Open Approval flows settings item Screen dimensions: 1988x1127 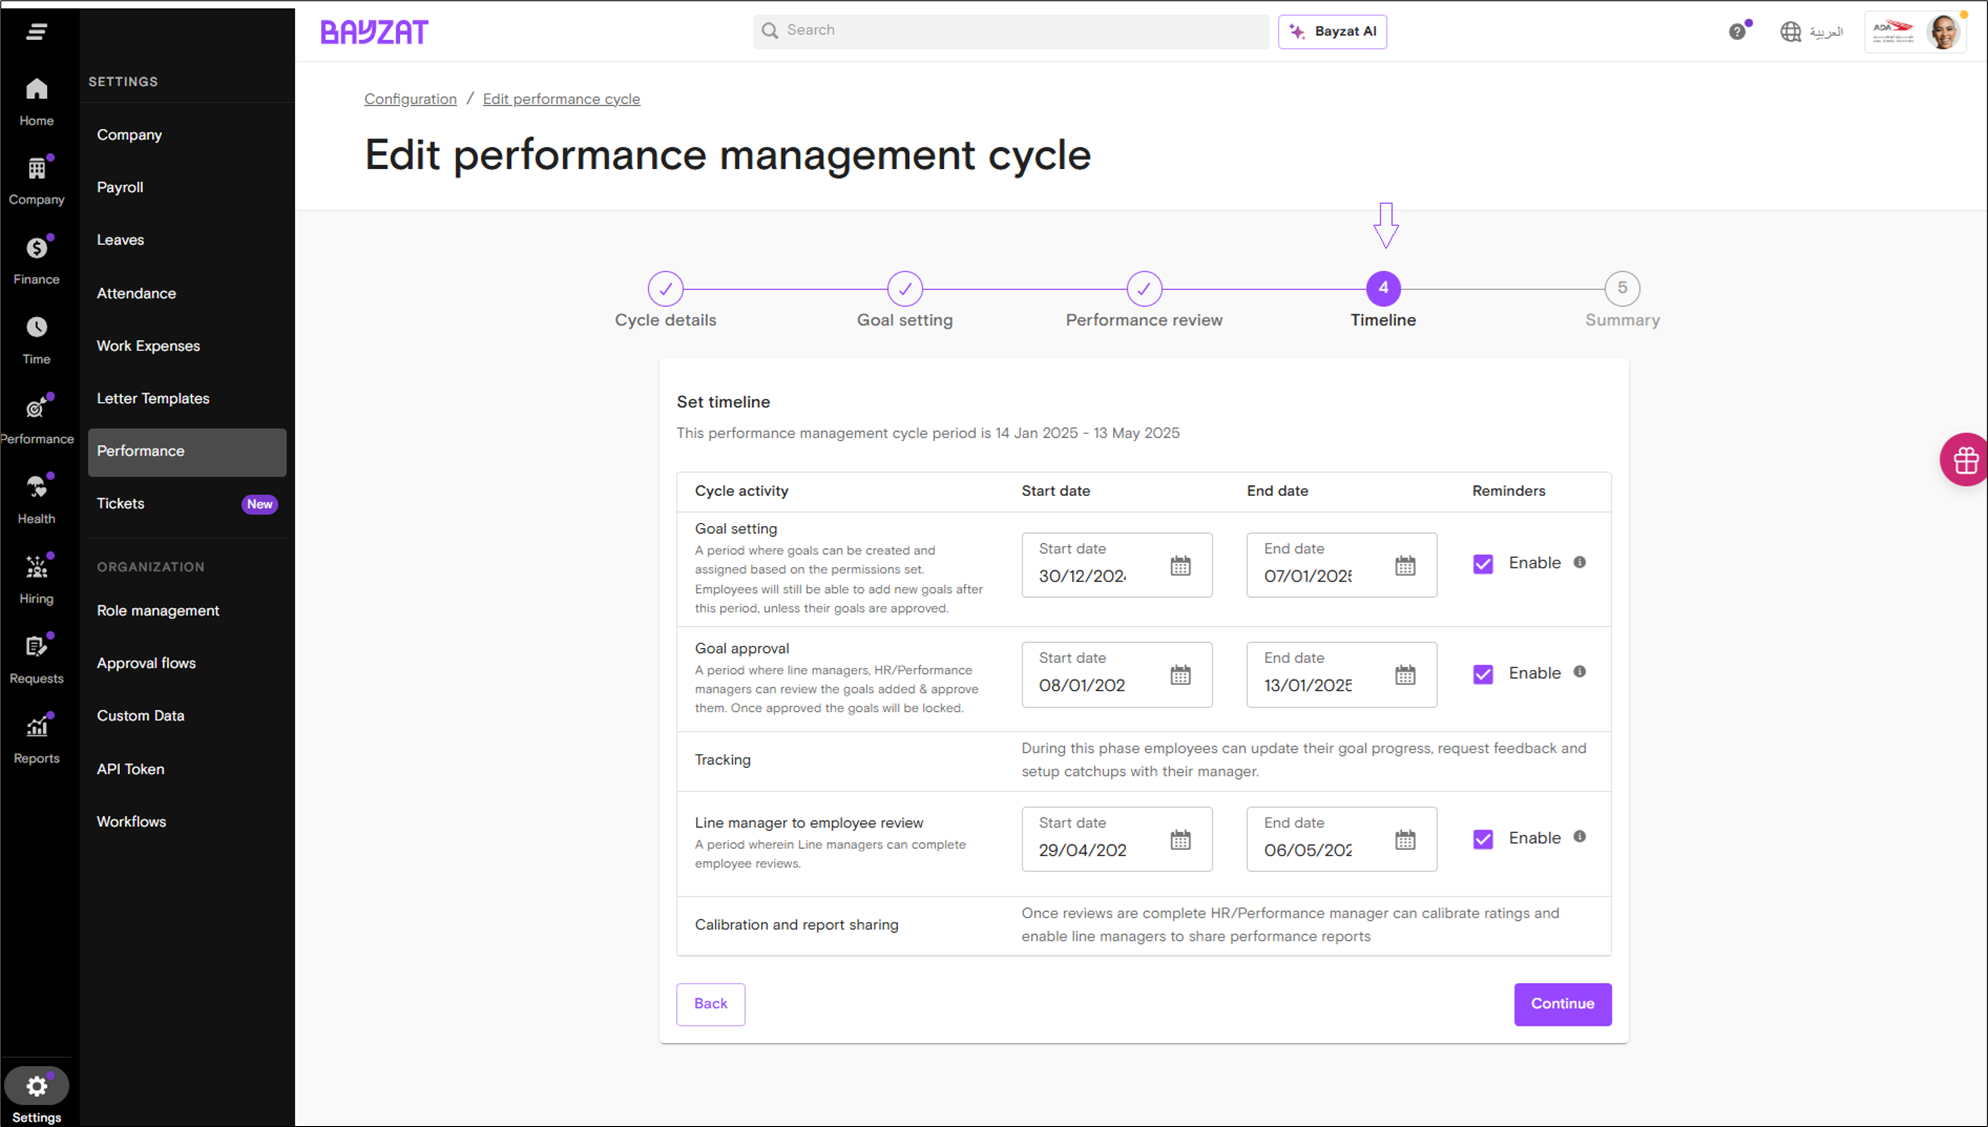[146, 663]
